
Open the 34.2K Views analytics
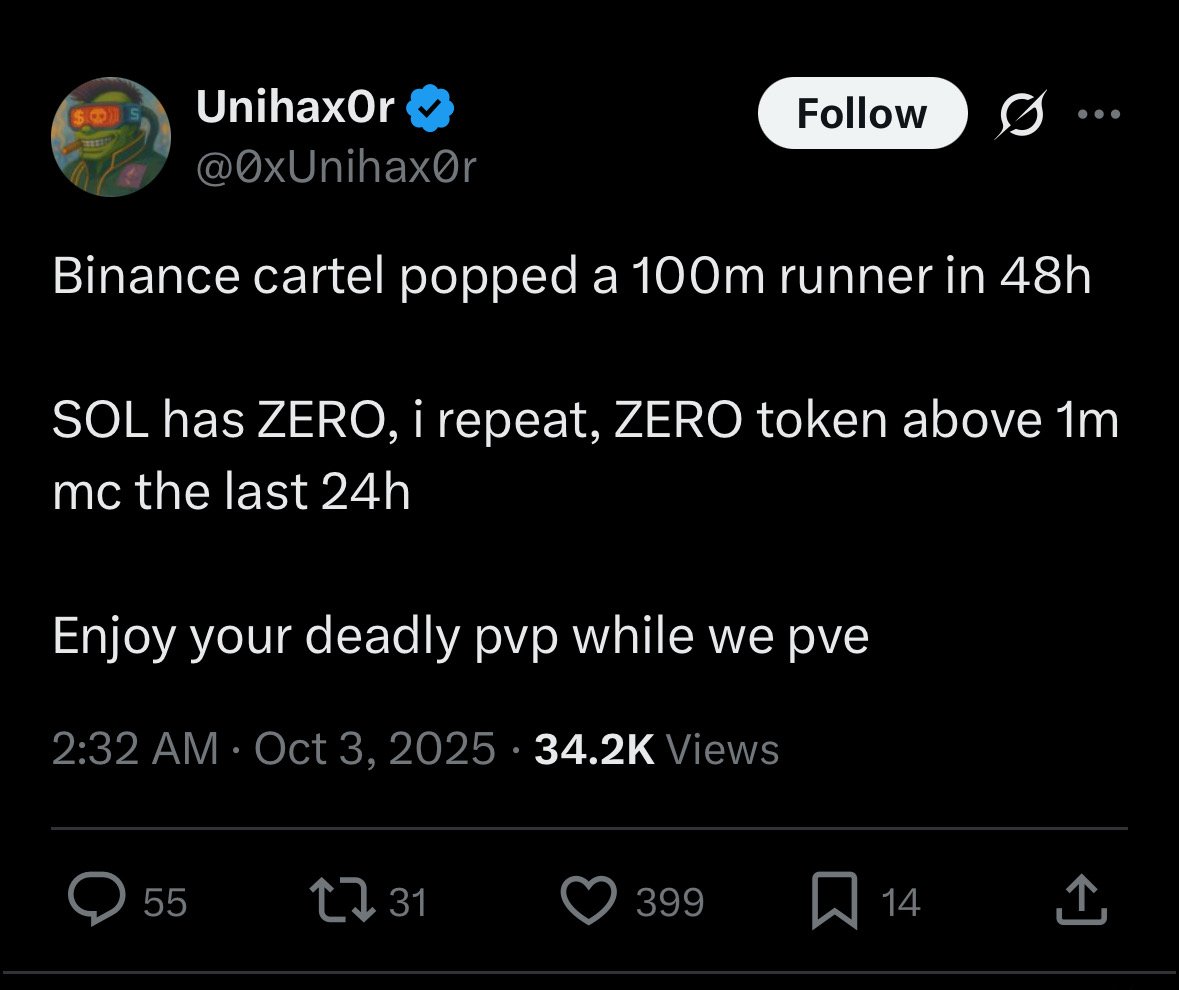click(x=656, y=749)
